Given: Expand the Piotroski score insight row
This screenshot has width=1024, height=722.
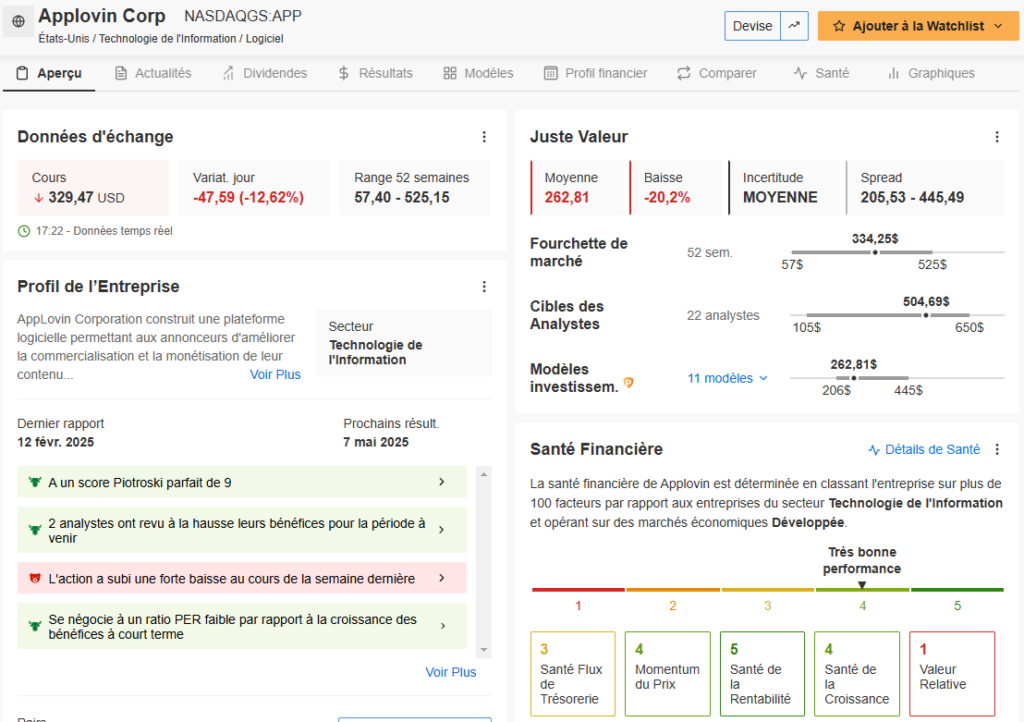Looking at the screenshot, I should (x=242, y=482).
